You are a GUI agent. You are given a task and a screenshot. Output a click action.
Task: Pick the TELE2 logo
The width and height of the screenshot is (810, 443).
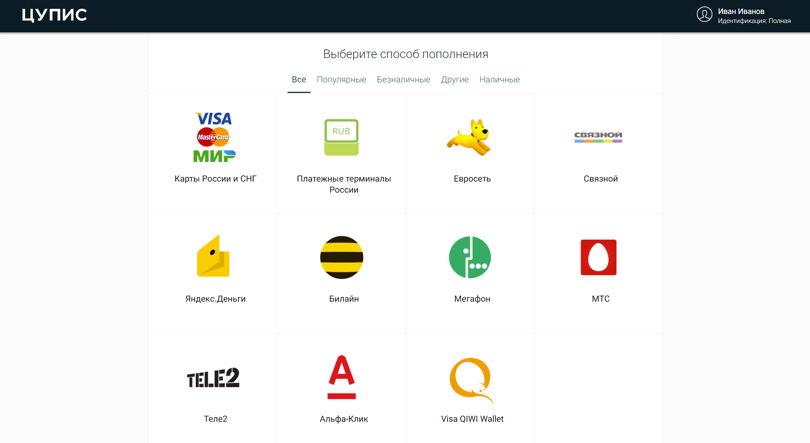click(x=213, y=377)
